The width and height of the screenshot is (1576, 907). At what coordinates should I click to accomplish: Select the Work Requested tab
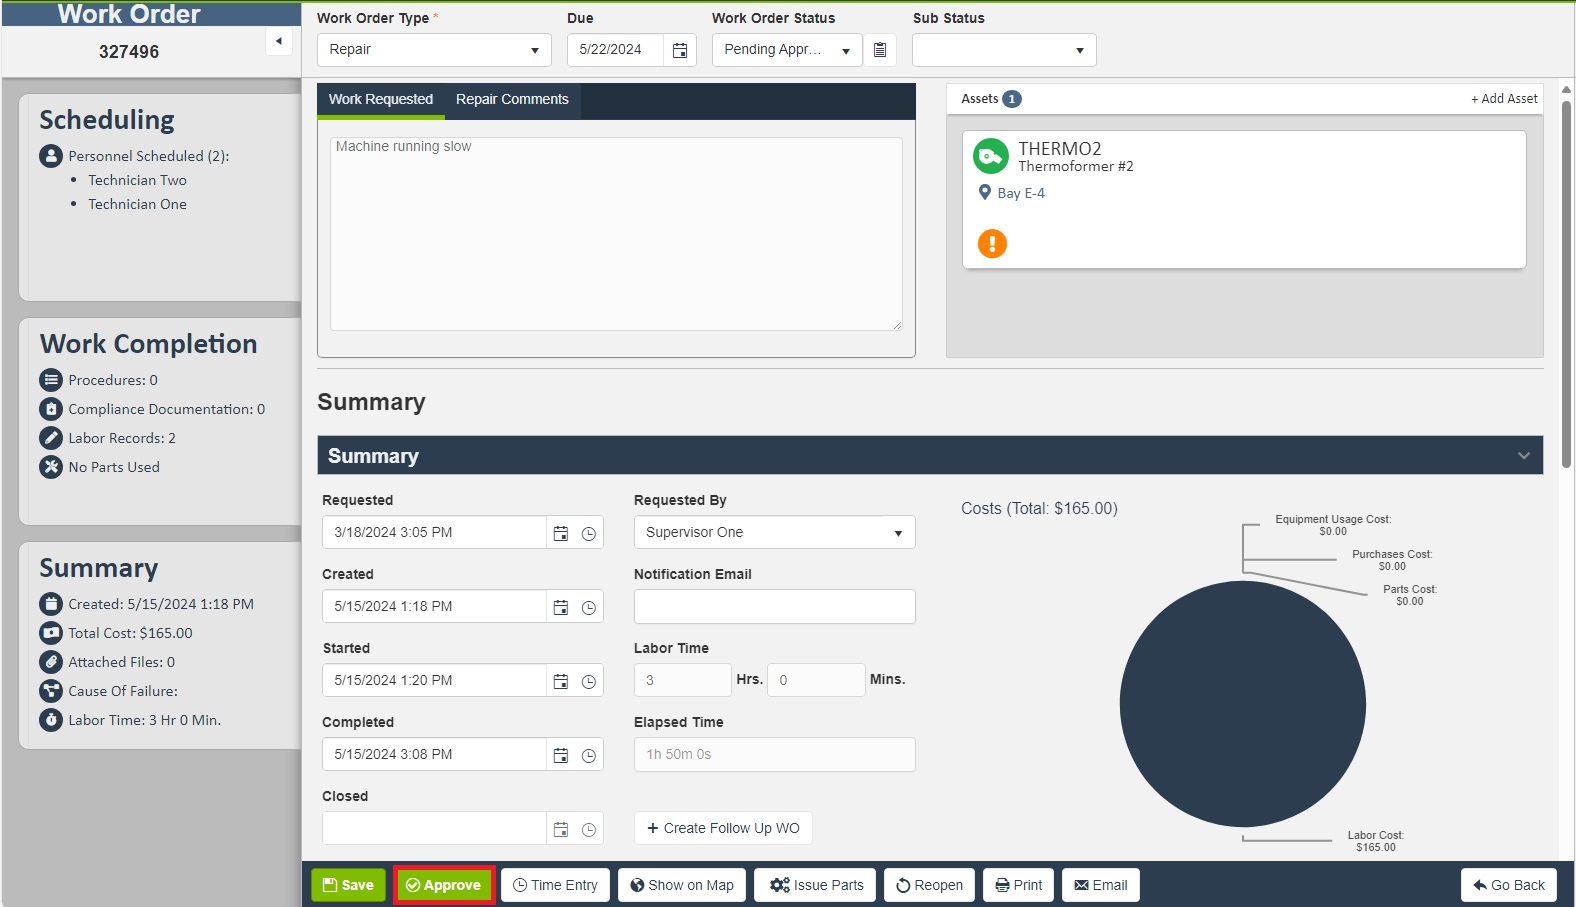pyautogui.click(x=380, y=99)
